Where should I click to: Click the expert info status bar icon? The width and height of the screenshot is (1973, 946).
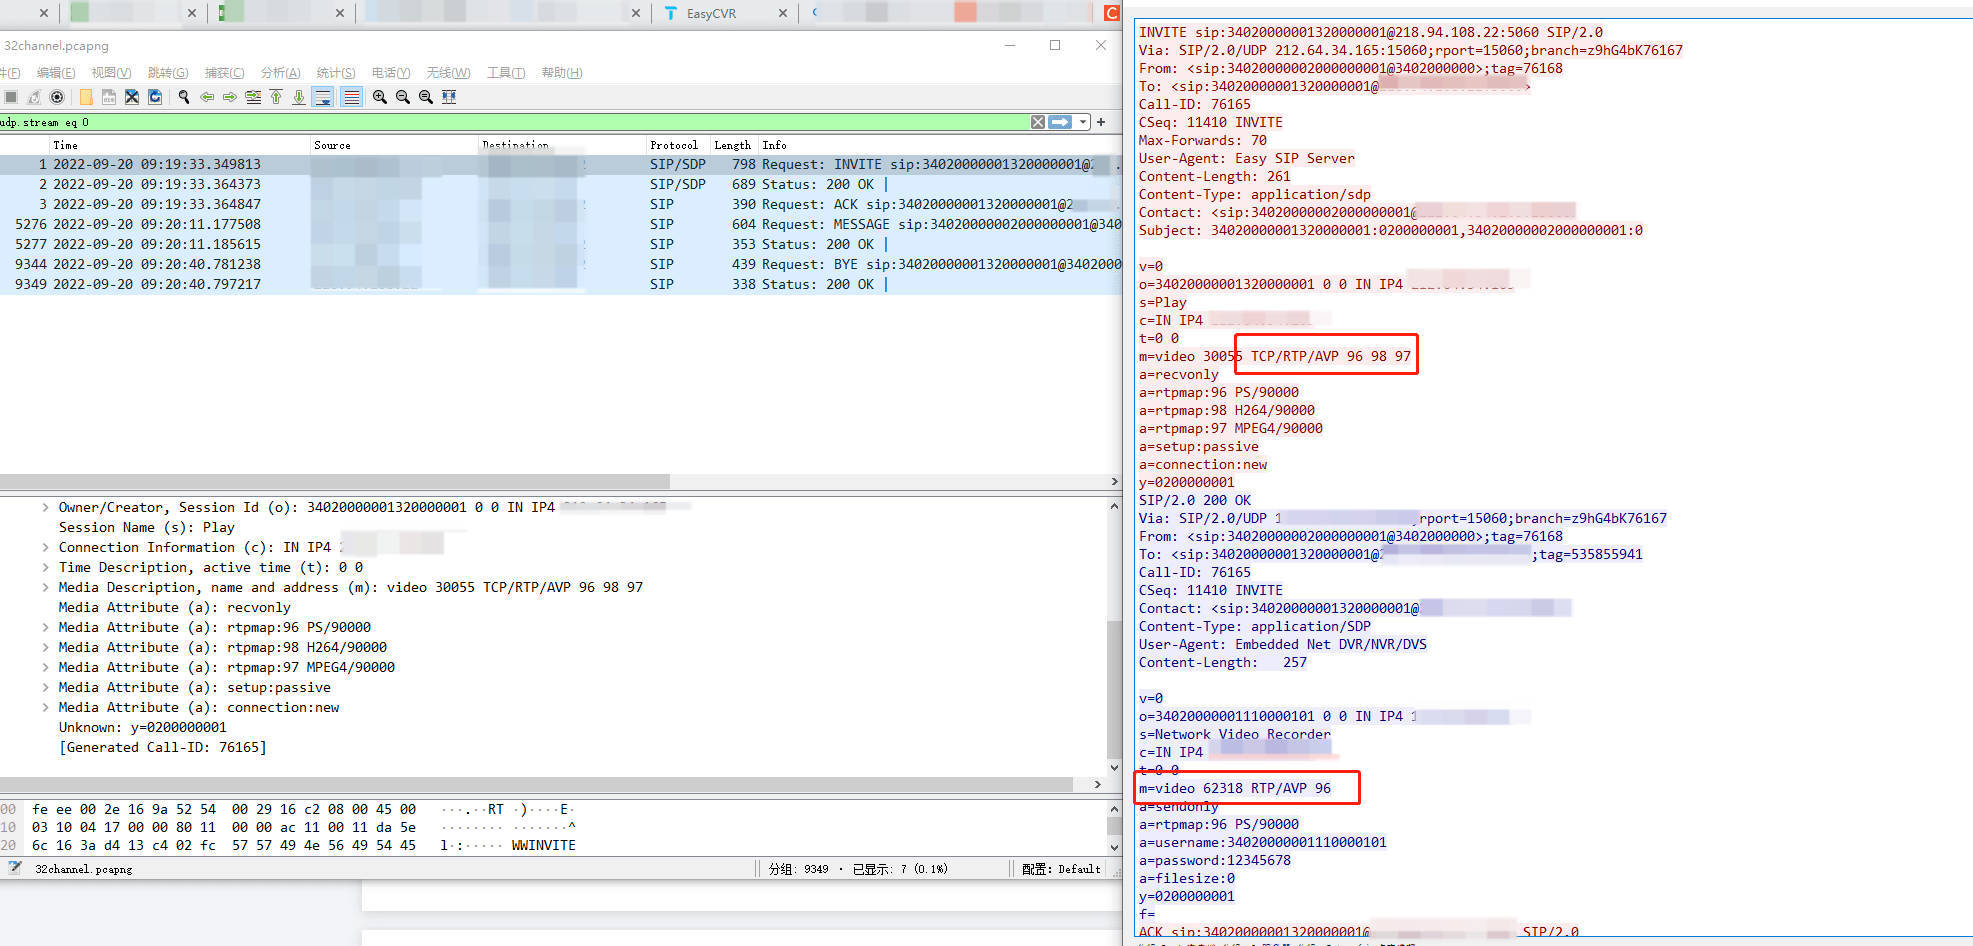[14, 868]
